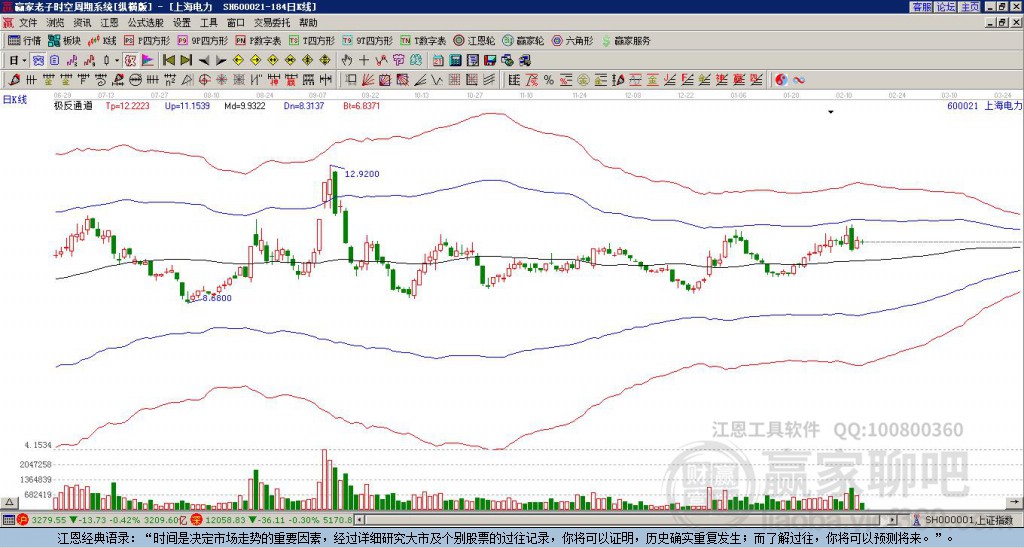Jump to first bar with skip-back arrow
The width and height of the screenshot is (1024, 548).
click(x=168, y=60)
